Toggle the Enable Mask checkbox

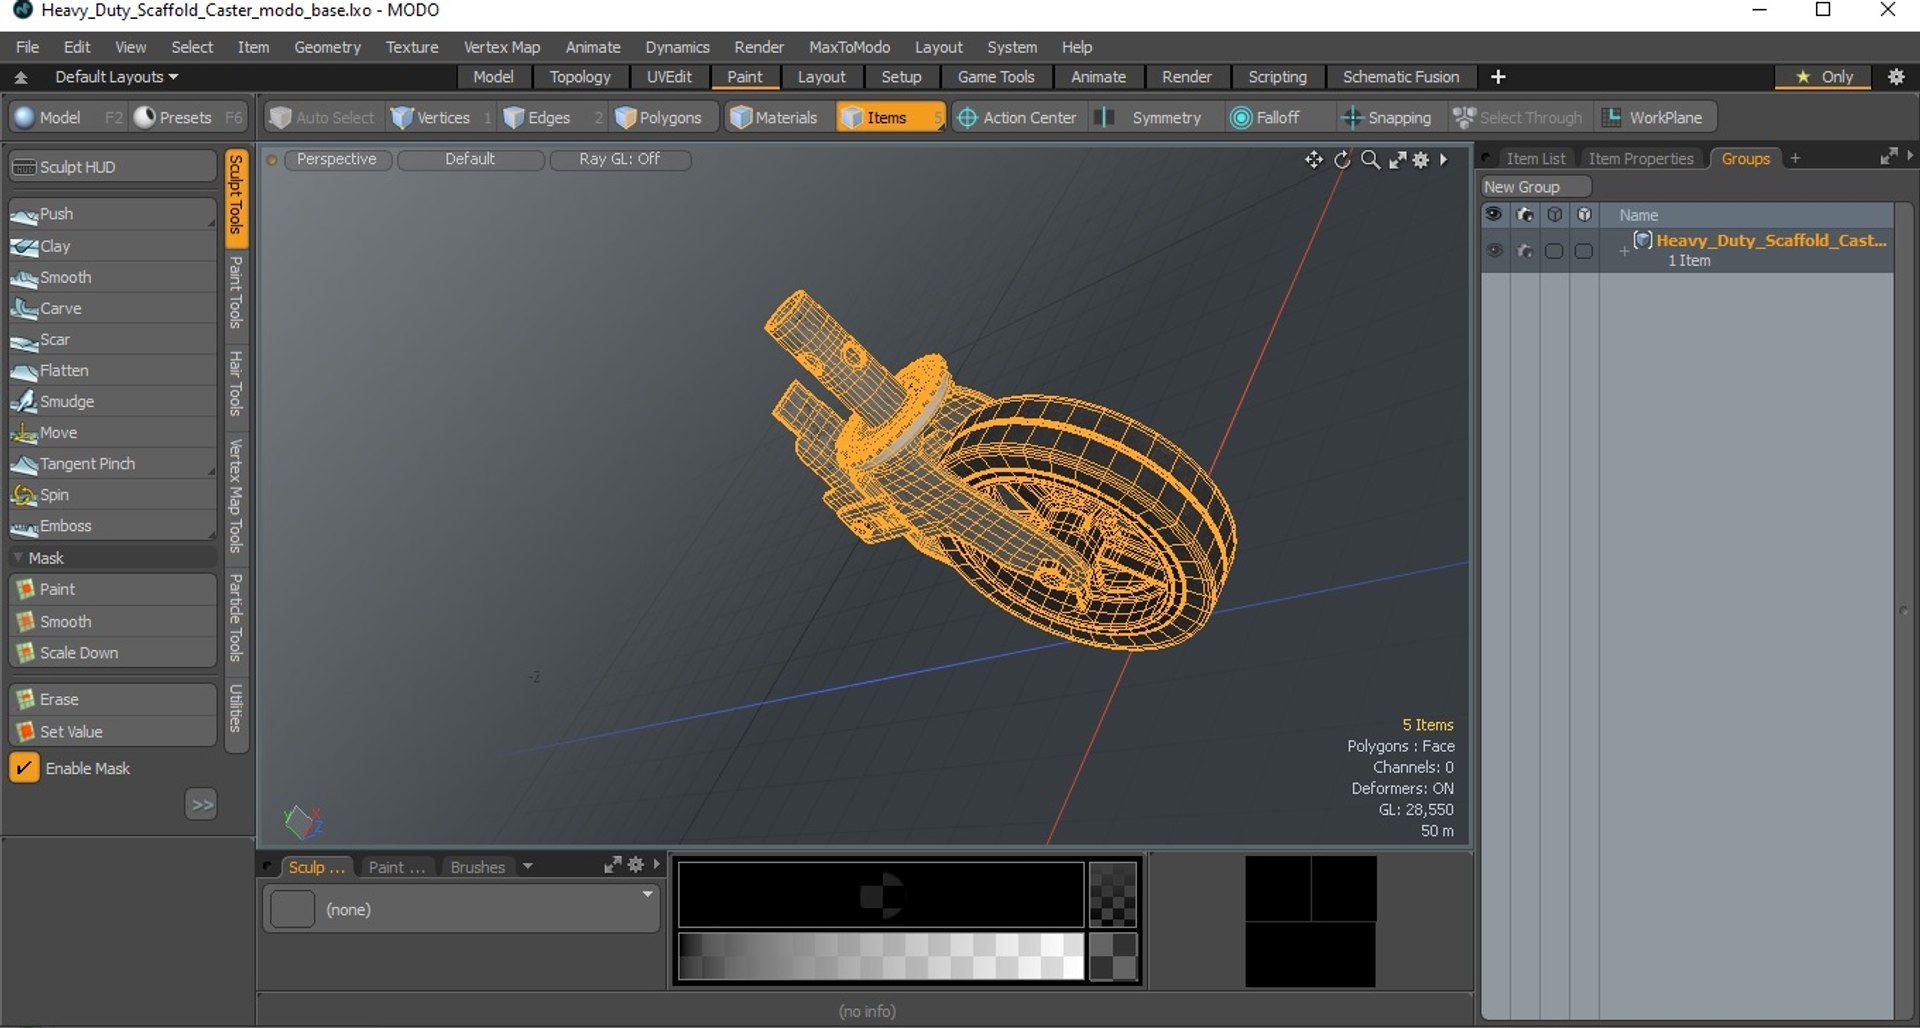24,768
